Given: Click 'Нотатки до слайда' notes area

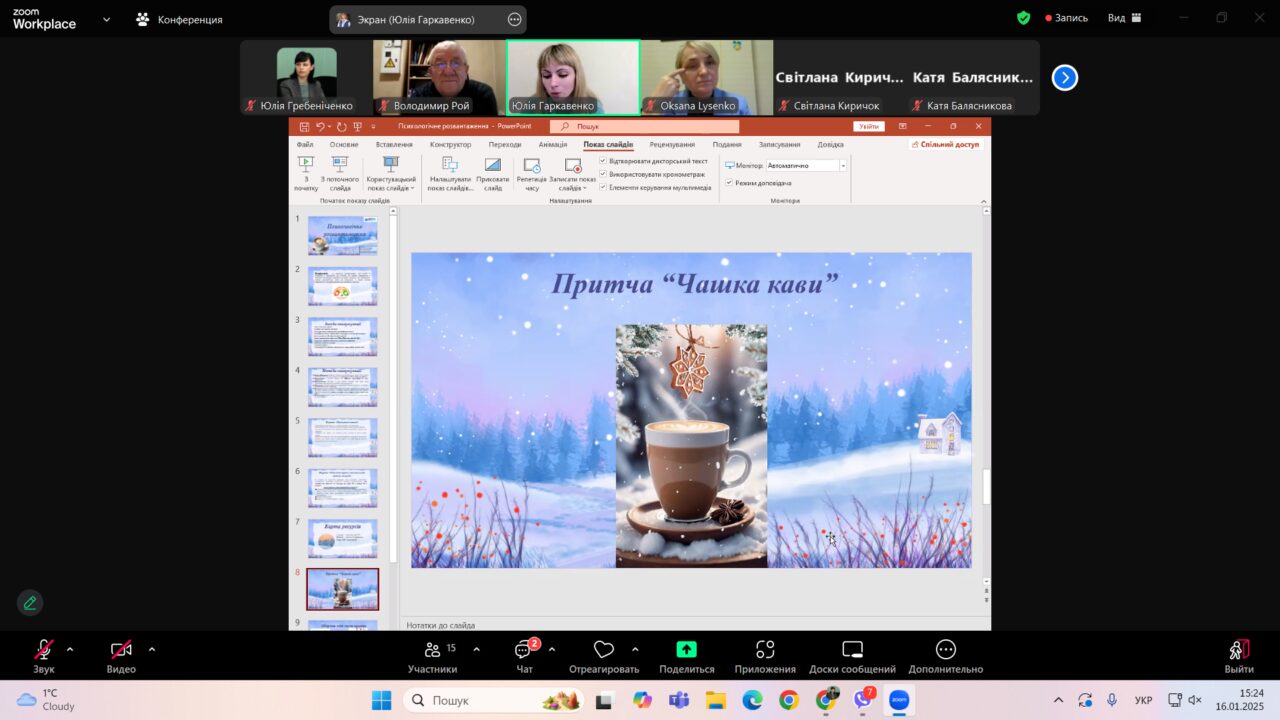Looking at the screenshot, I should pos(441,625).
